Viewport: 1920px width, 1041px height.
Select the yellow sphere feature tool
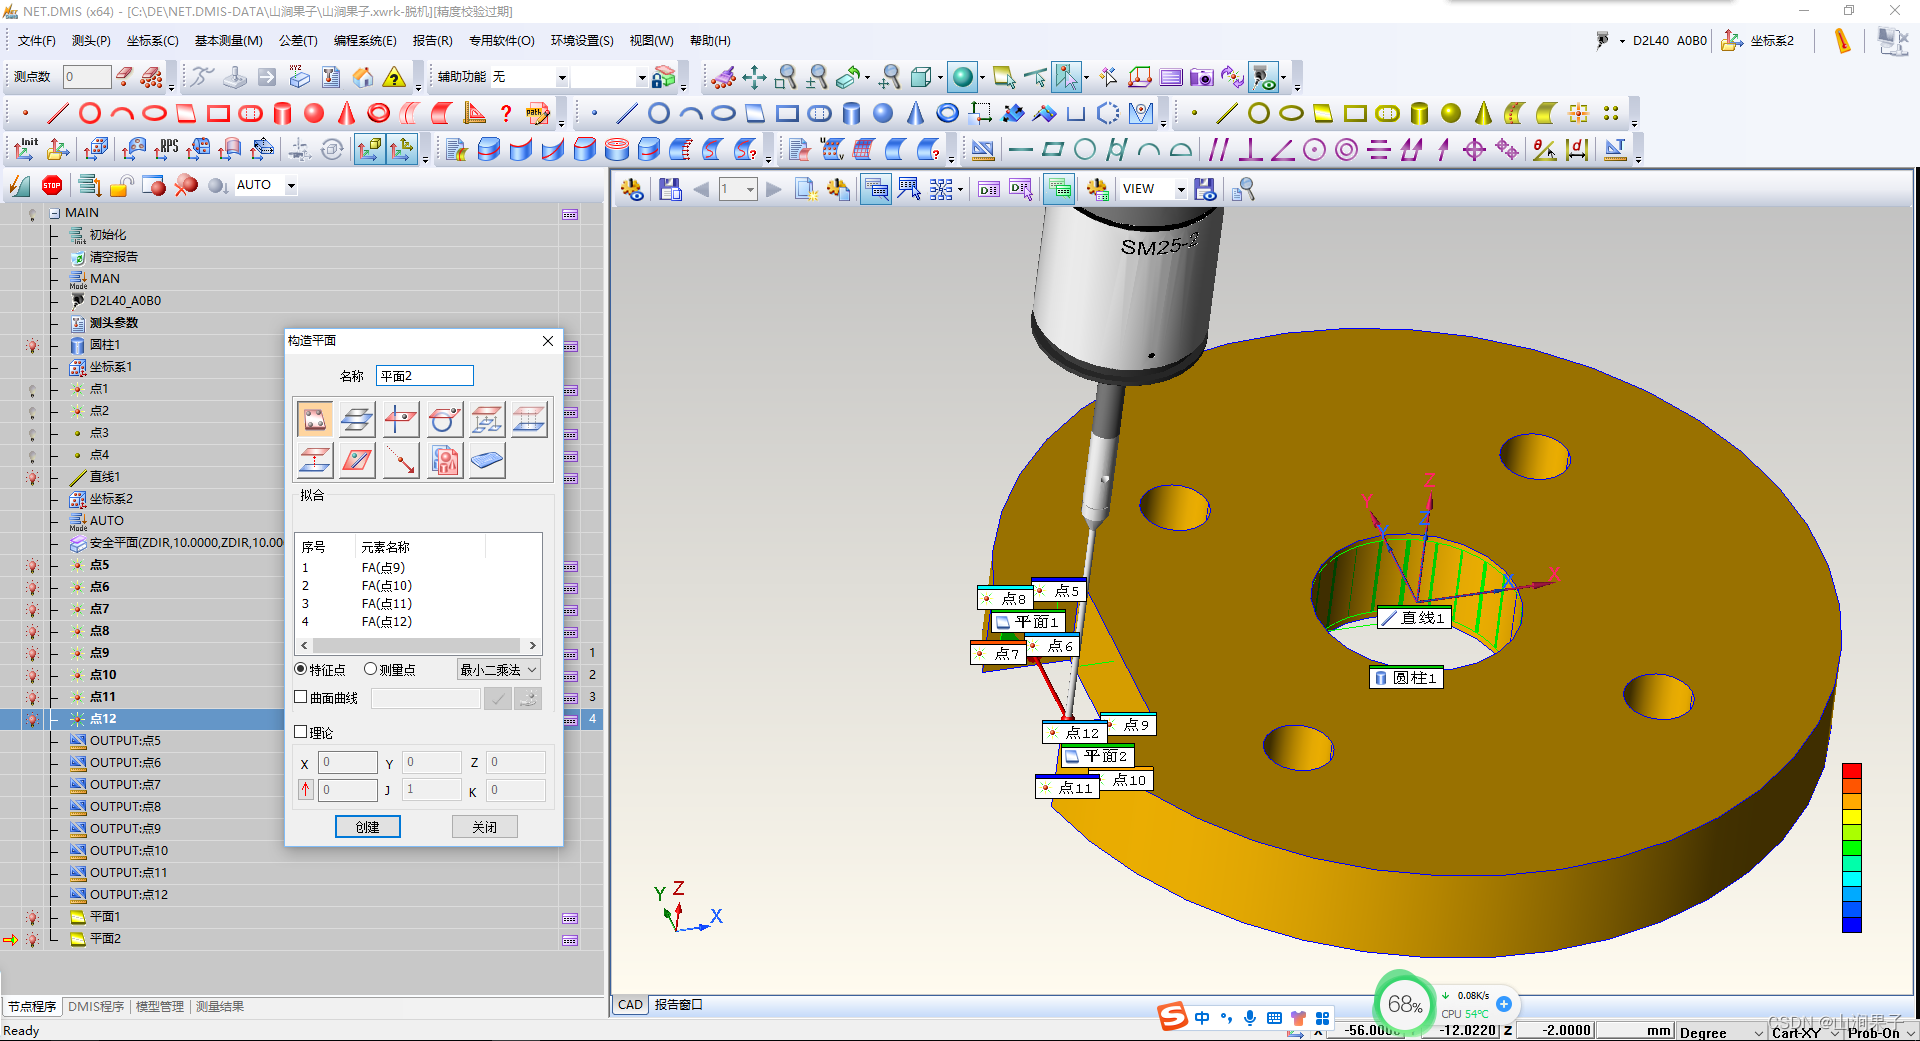pyautogui.click(x=1451, y=113)
